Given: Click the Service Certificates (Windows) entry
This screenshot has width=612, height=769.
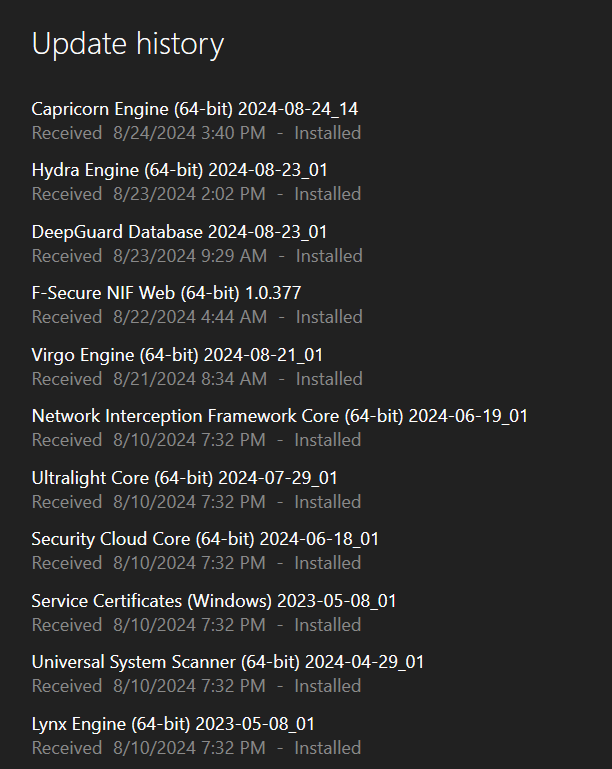Looking at the screenshot, I should (x=214, y=601).
